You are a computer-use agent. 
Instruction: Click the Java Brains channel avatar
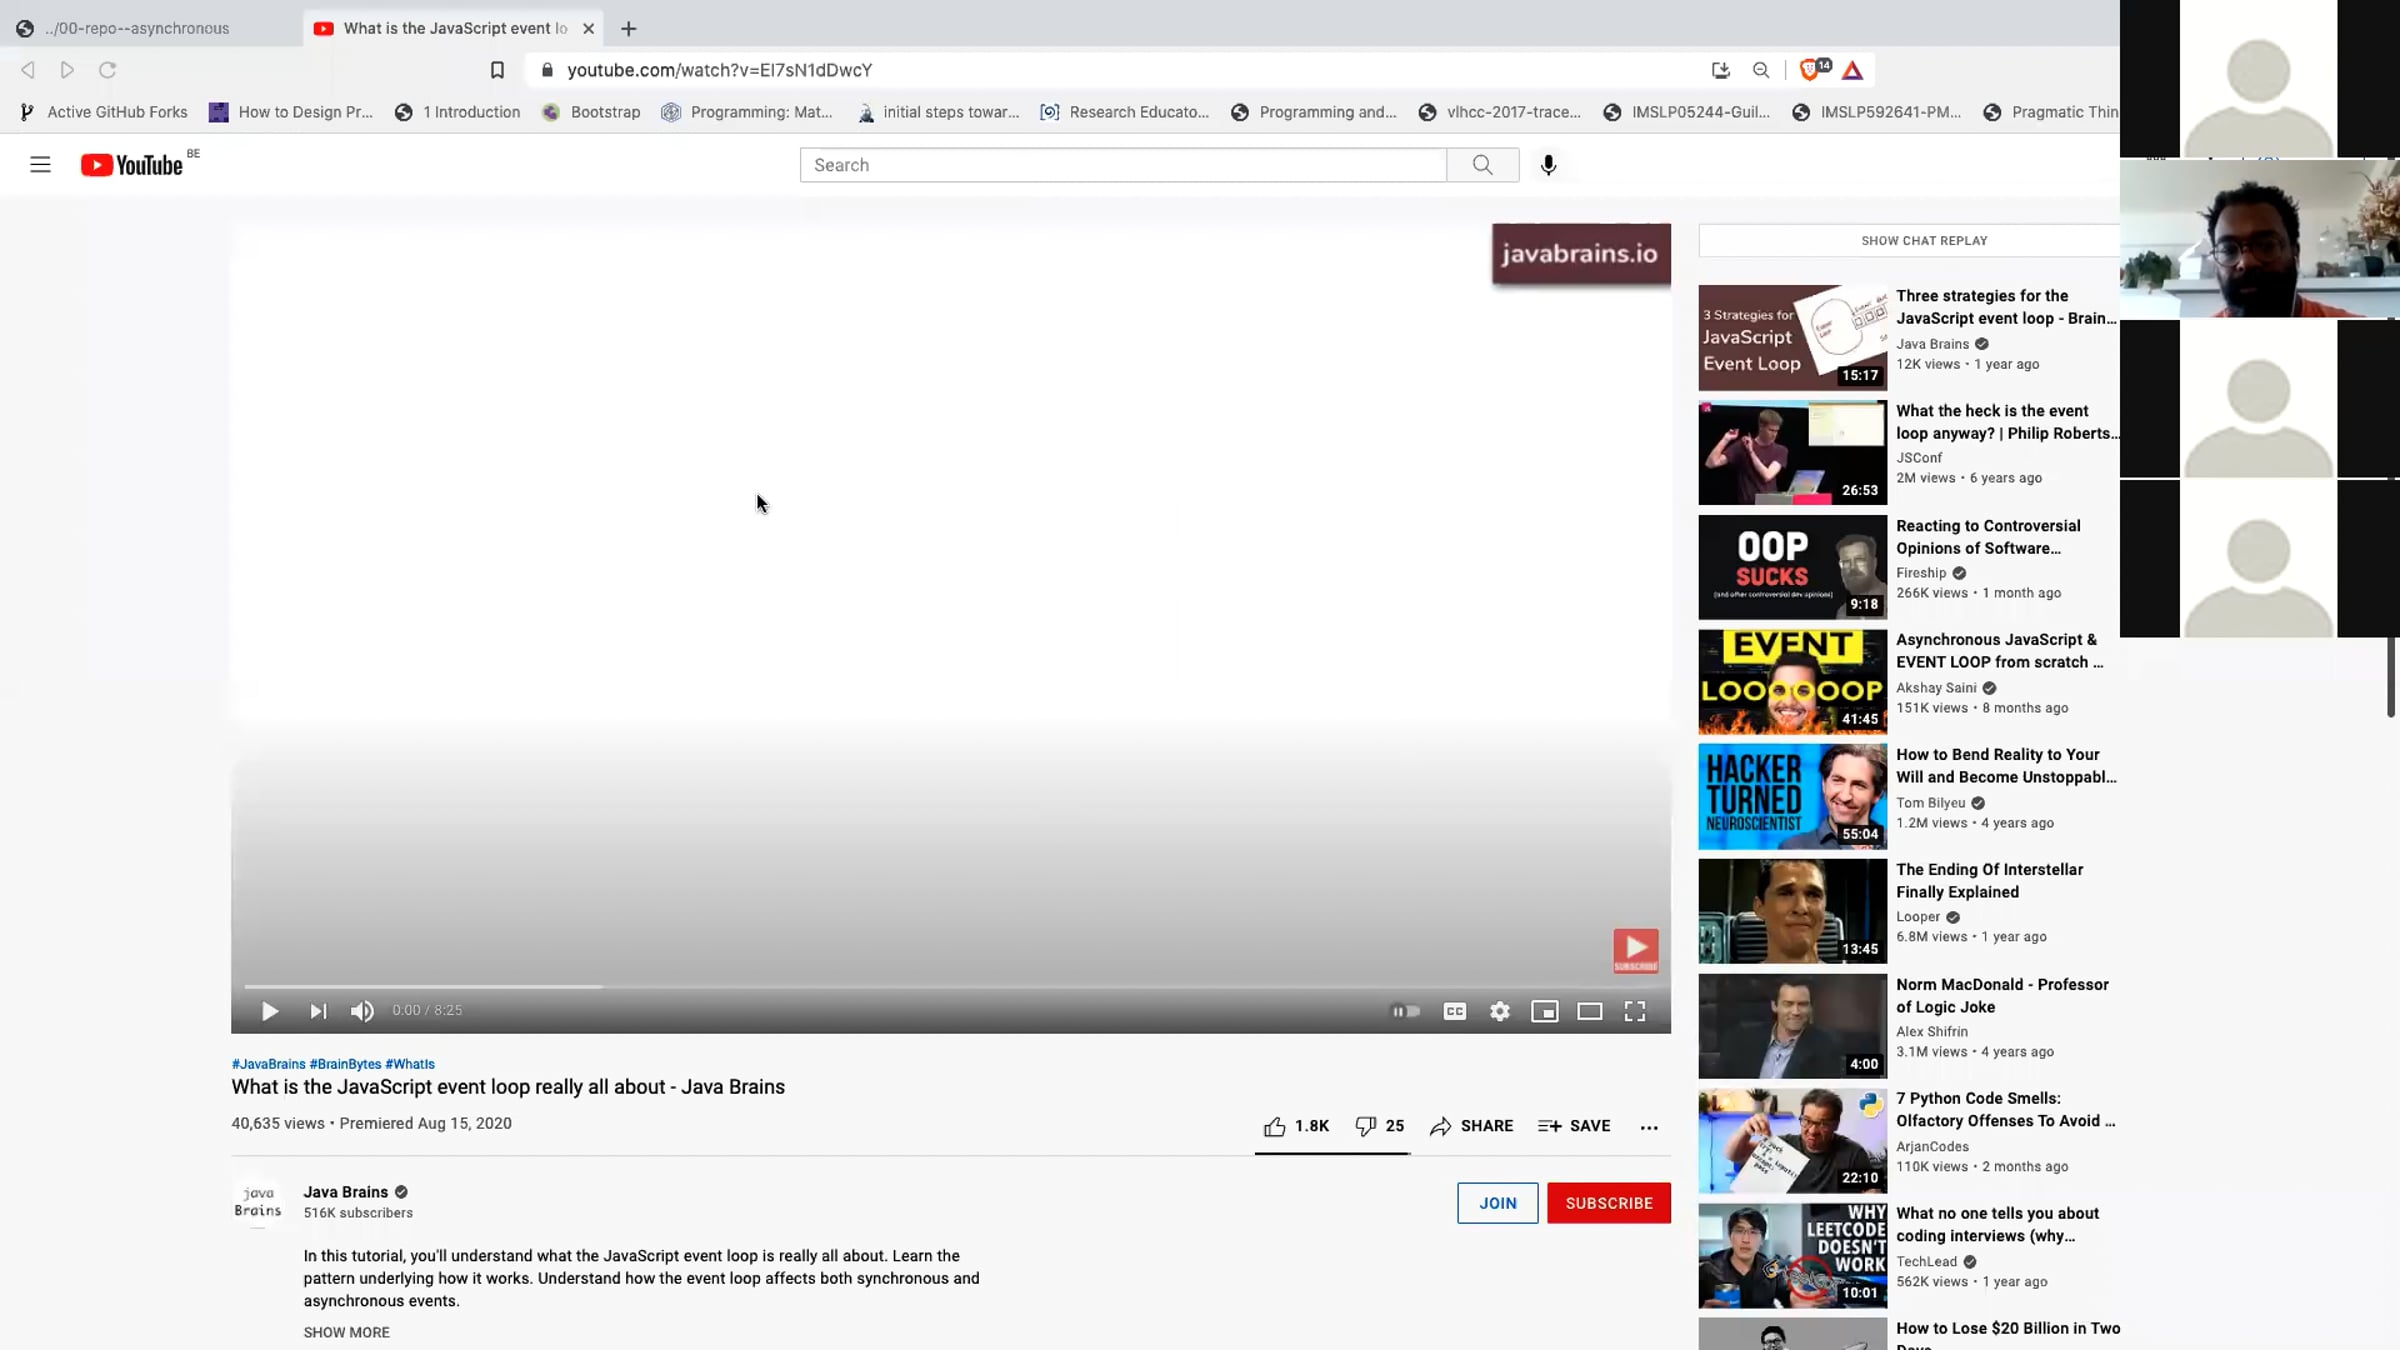coord(258,1202)
